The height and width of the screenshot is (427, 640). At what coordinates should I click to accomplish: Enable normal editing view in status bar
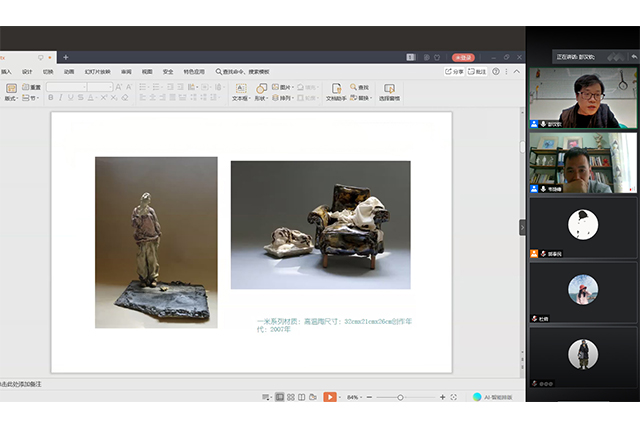279,397
